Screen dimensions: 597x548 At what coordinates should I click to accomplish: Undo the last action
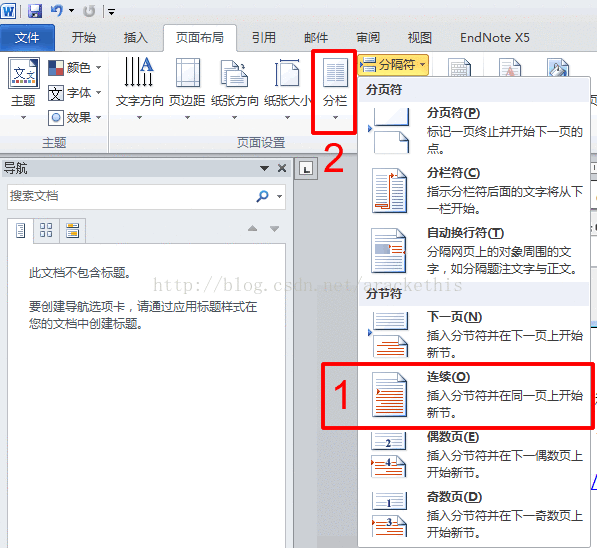tap(57, 11)
